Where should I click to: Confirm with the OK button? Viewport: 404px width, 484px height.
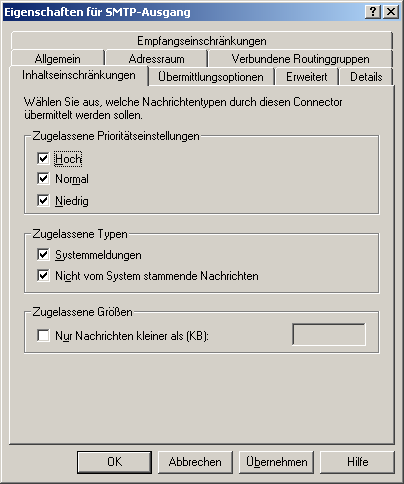[114, 462]
